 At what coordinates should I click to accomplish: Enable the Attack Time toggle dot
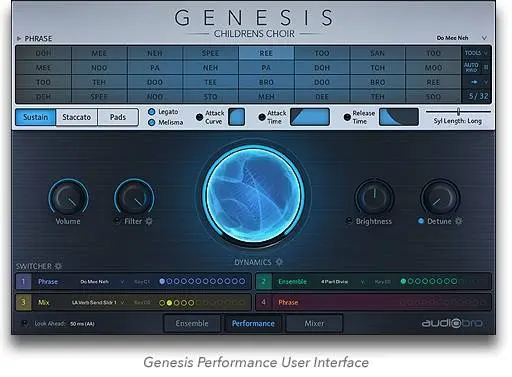click(x=262, y=117)
